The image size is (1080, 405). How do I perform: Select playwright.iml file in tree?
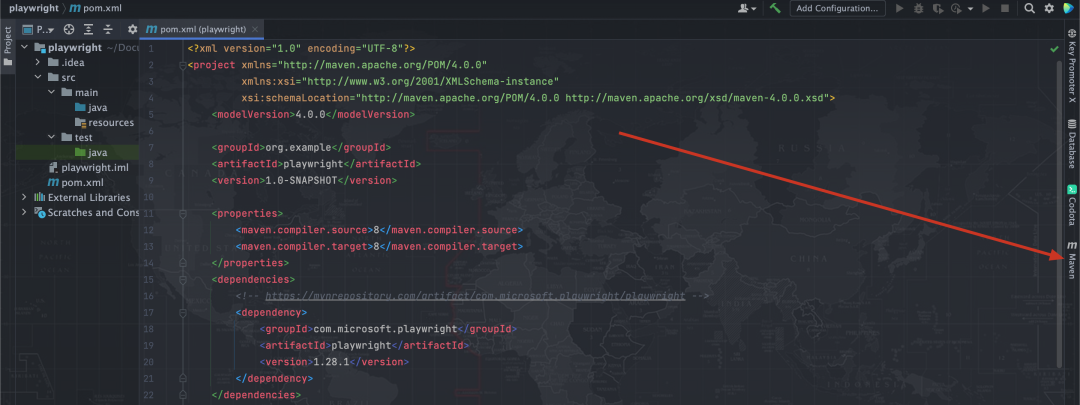[x=88, y=167]
